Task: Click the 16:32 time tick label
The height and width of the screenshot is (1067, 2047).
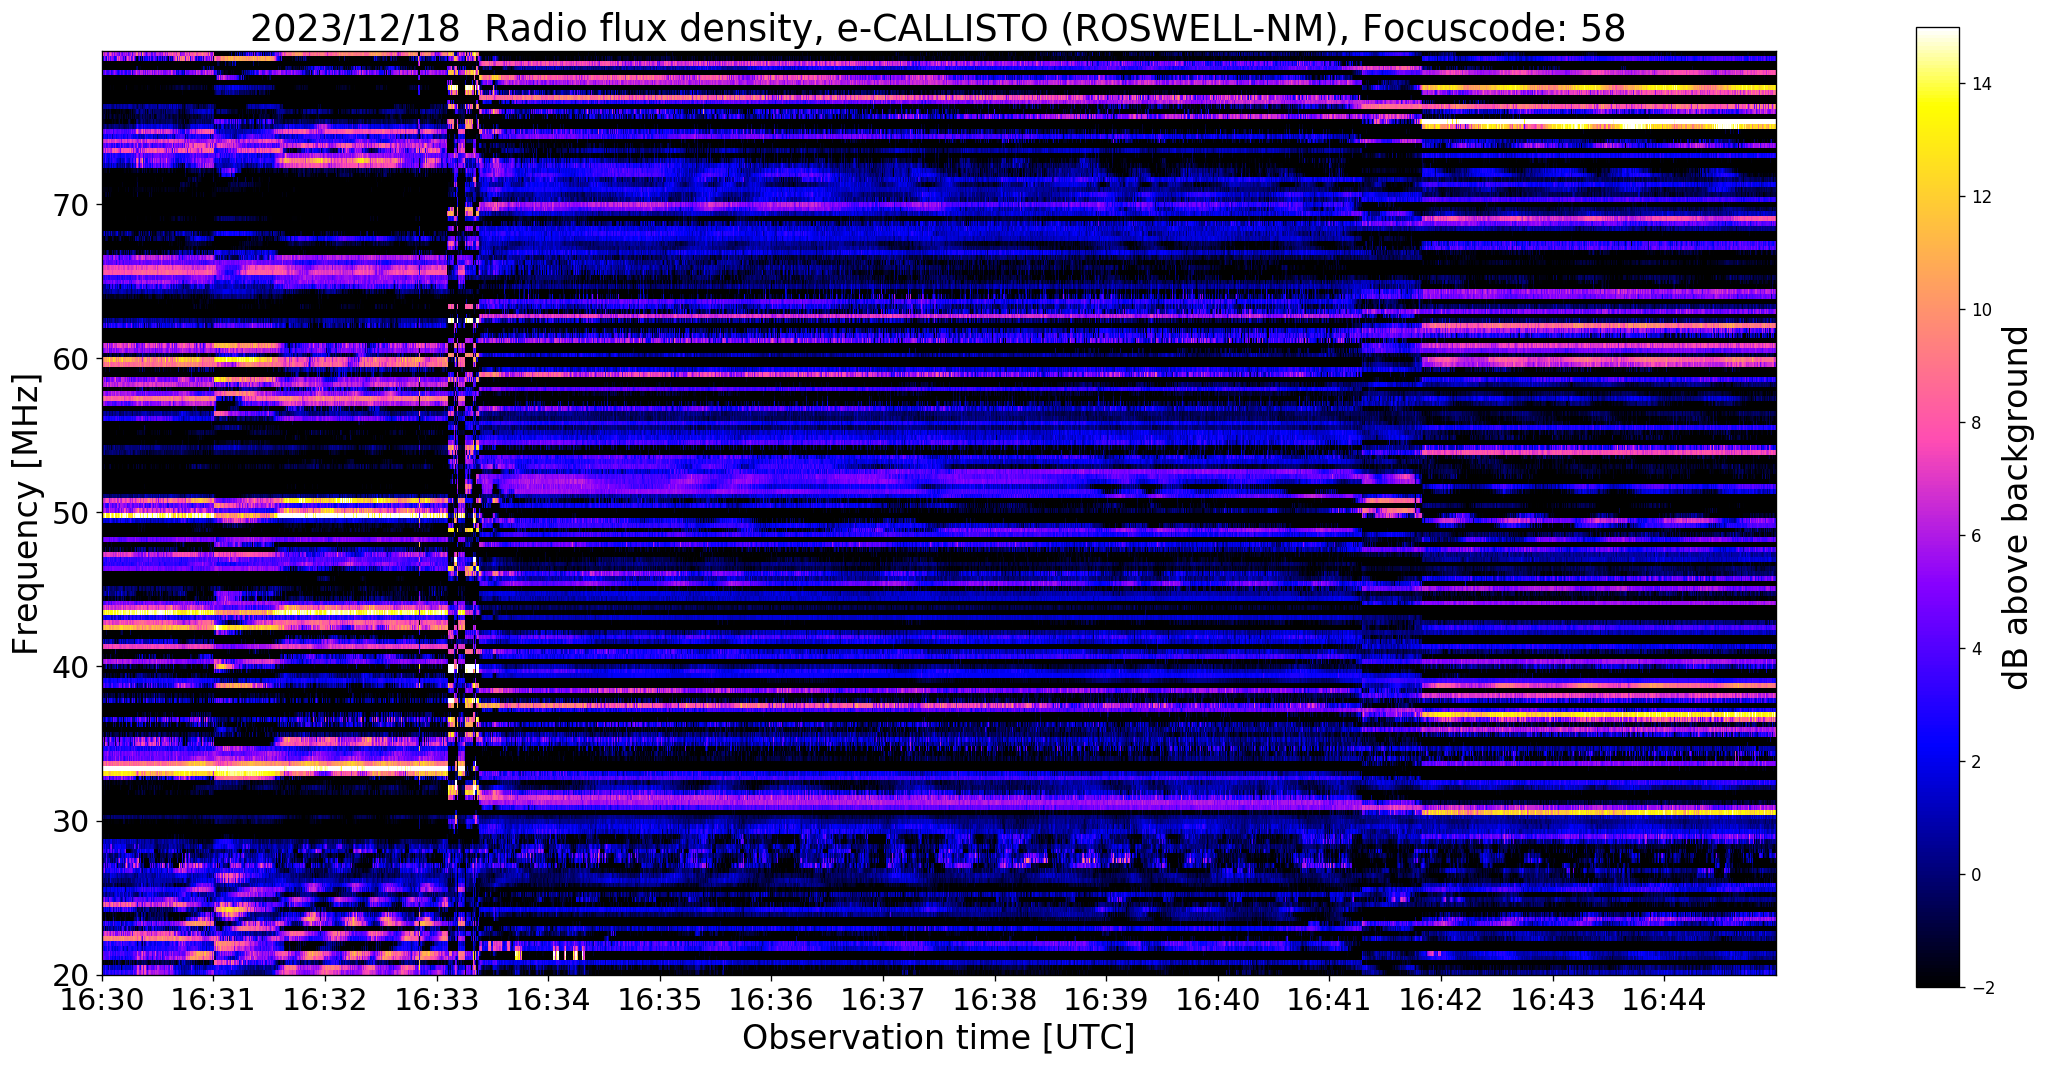Action: tap(325, 998)
